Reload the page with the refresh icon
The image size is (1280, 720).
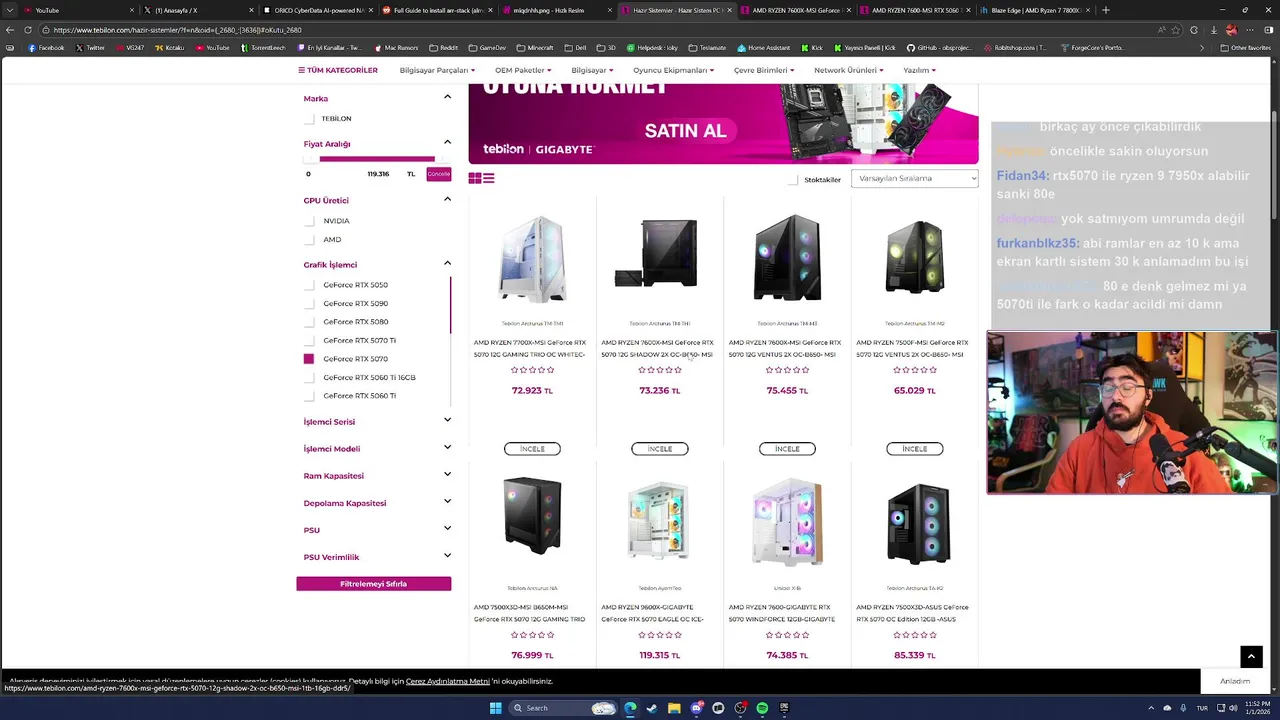[x=27, y=30]
